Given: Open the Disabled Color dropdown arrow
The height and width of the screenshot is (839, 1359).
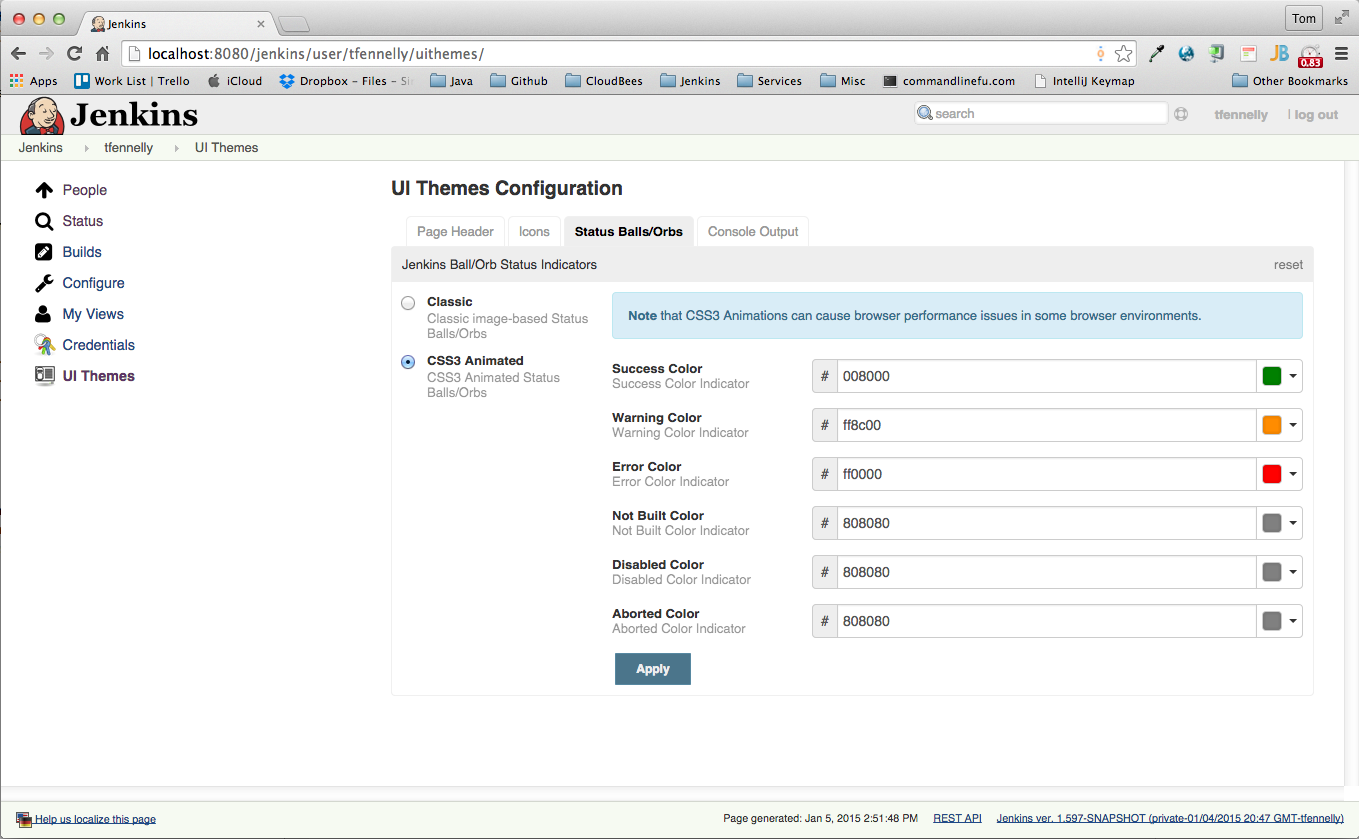Looking at the screenshot, I should [x=1293, y=572].
